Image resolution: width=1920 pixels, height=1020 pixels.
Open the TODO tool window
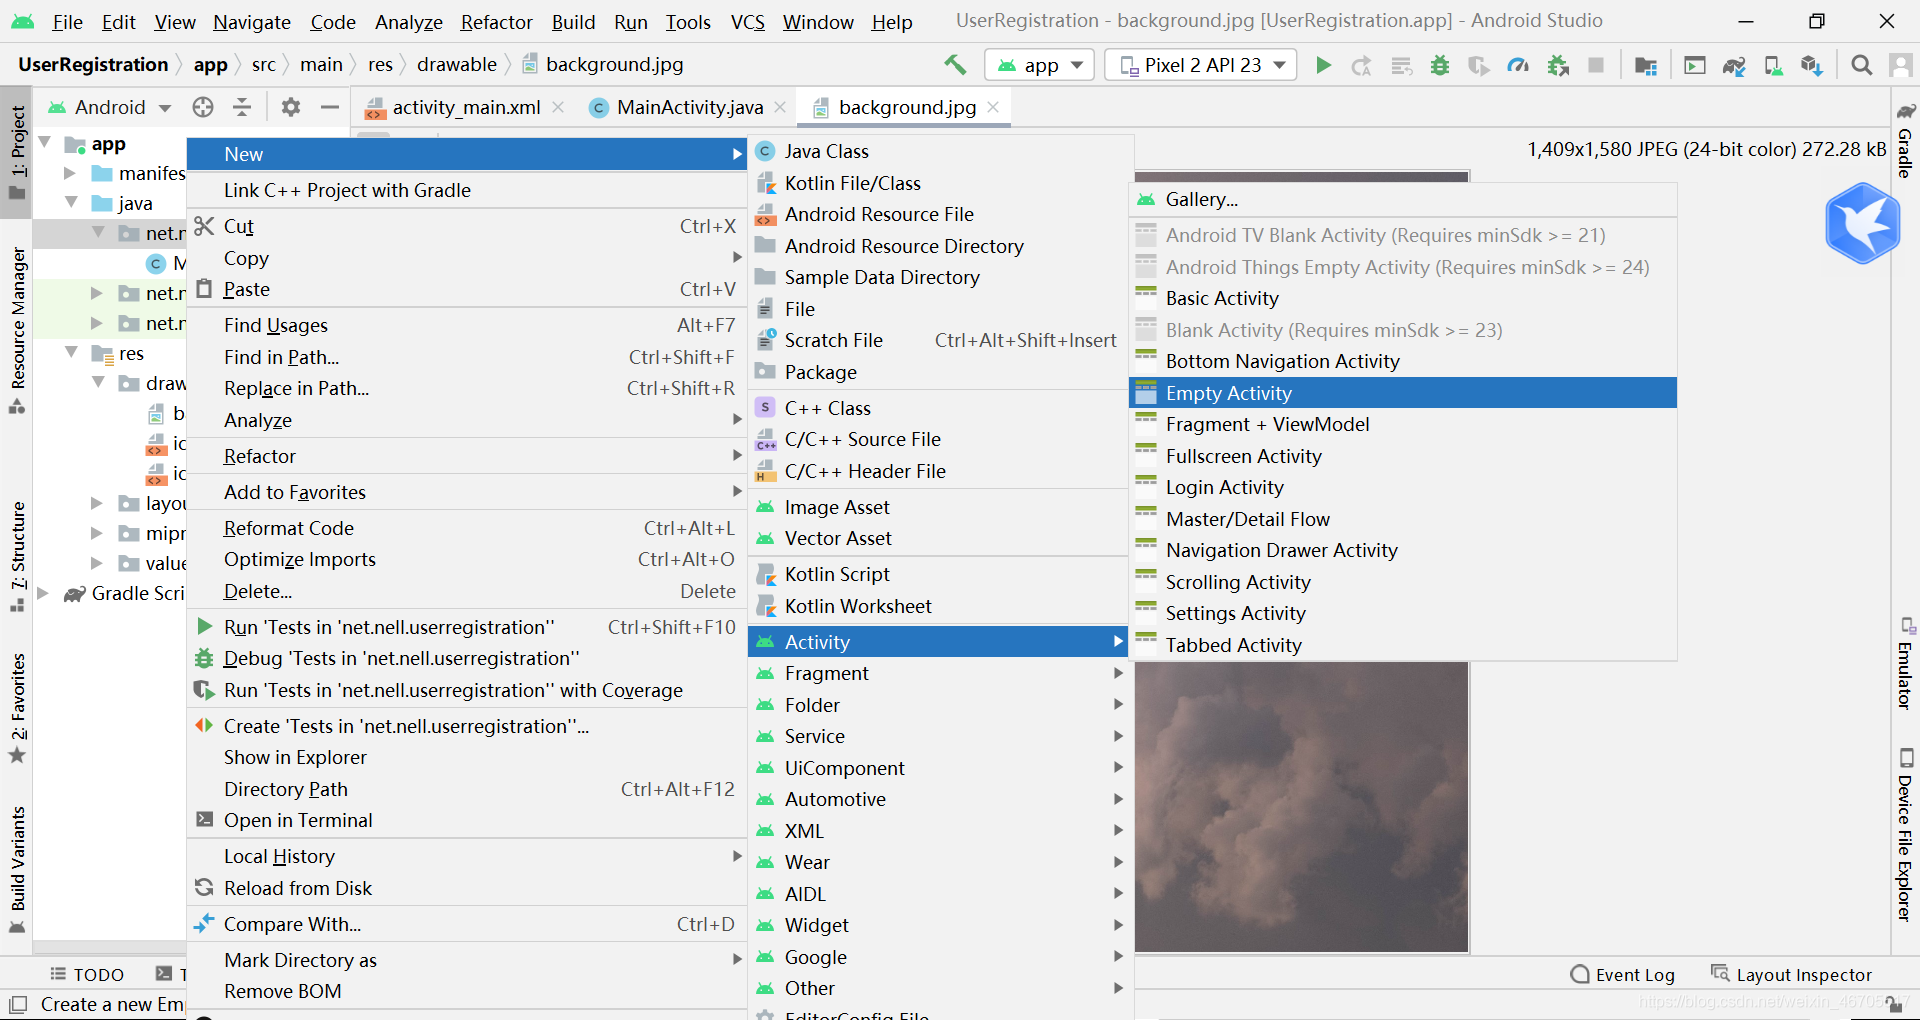click(87, 975)
